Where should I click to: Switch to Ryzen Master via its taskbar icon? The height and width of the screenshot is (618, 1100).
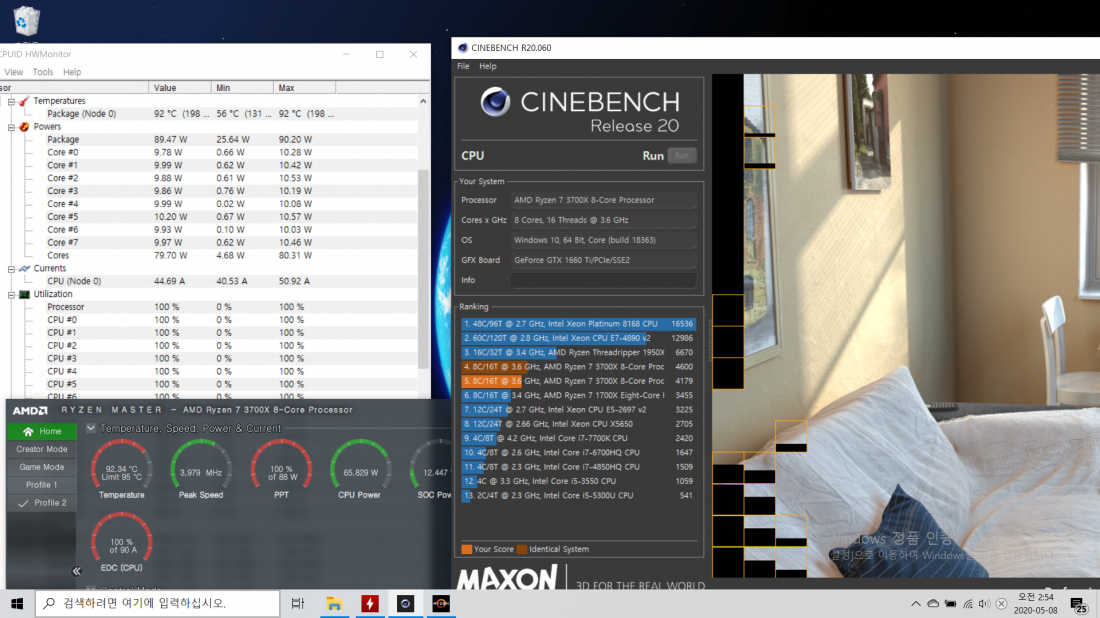[441, 603]
